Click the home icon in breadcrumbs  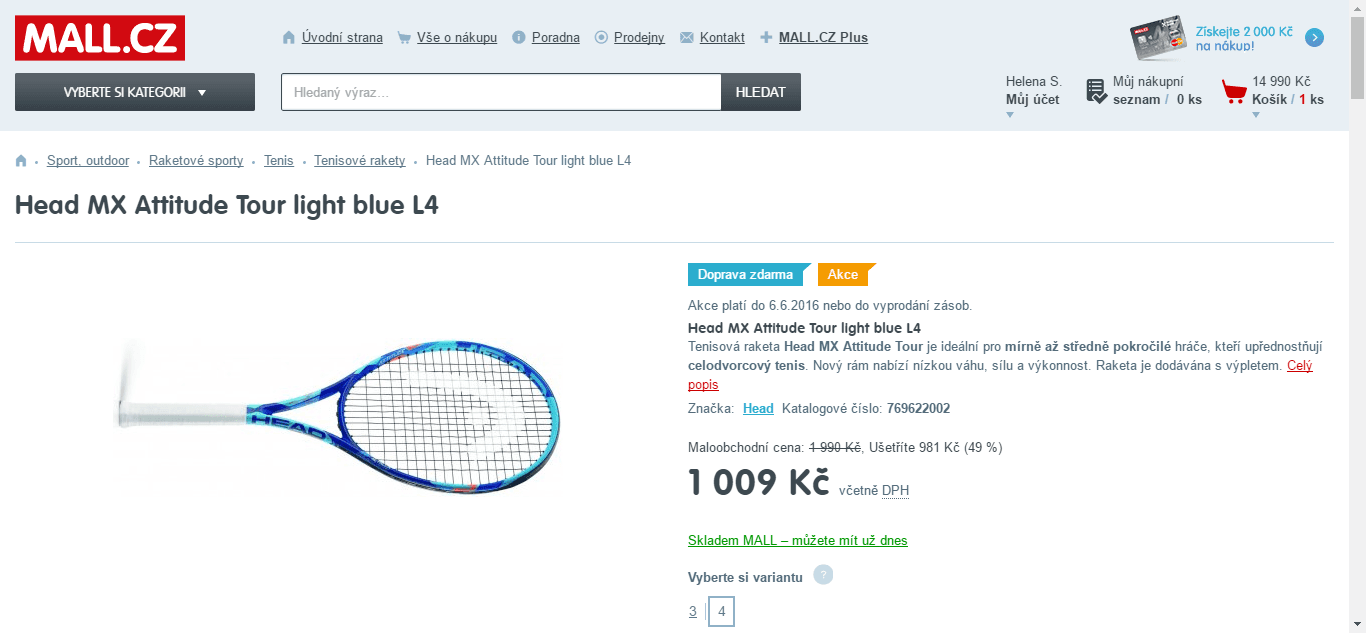(x=21, y=161)
